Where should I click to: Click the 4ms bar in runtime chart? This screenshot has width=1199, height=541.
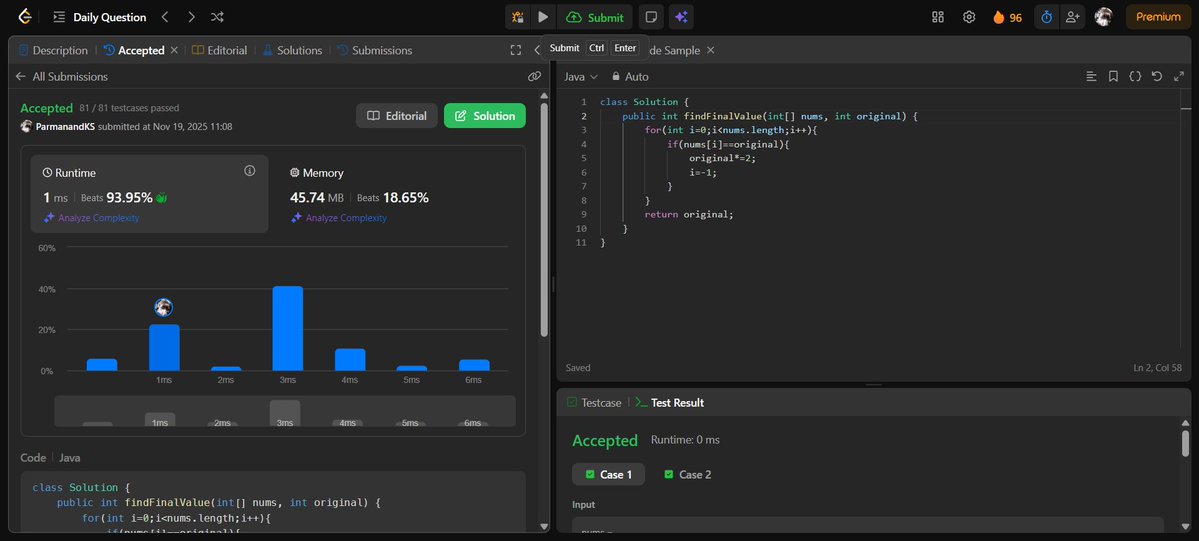350,360
